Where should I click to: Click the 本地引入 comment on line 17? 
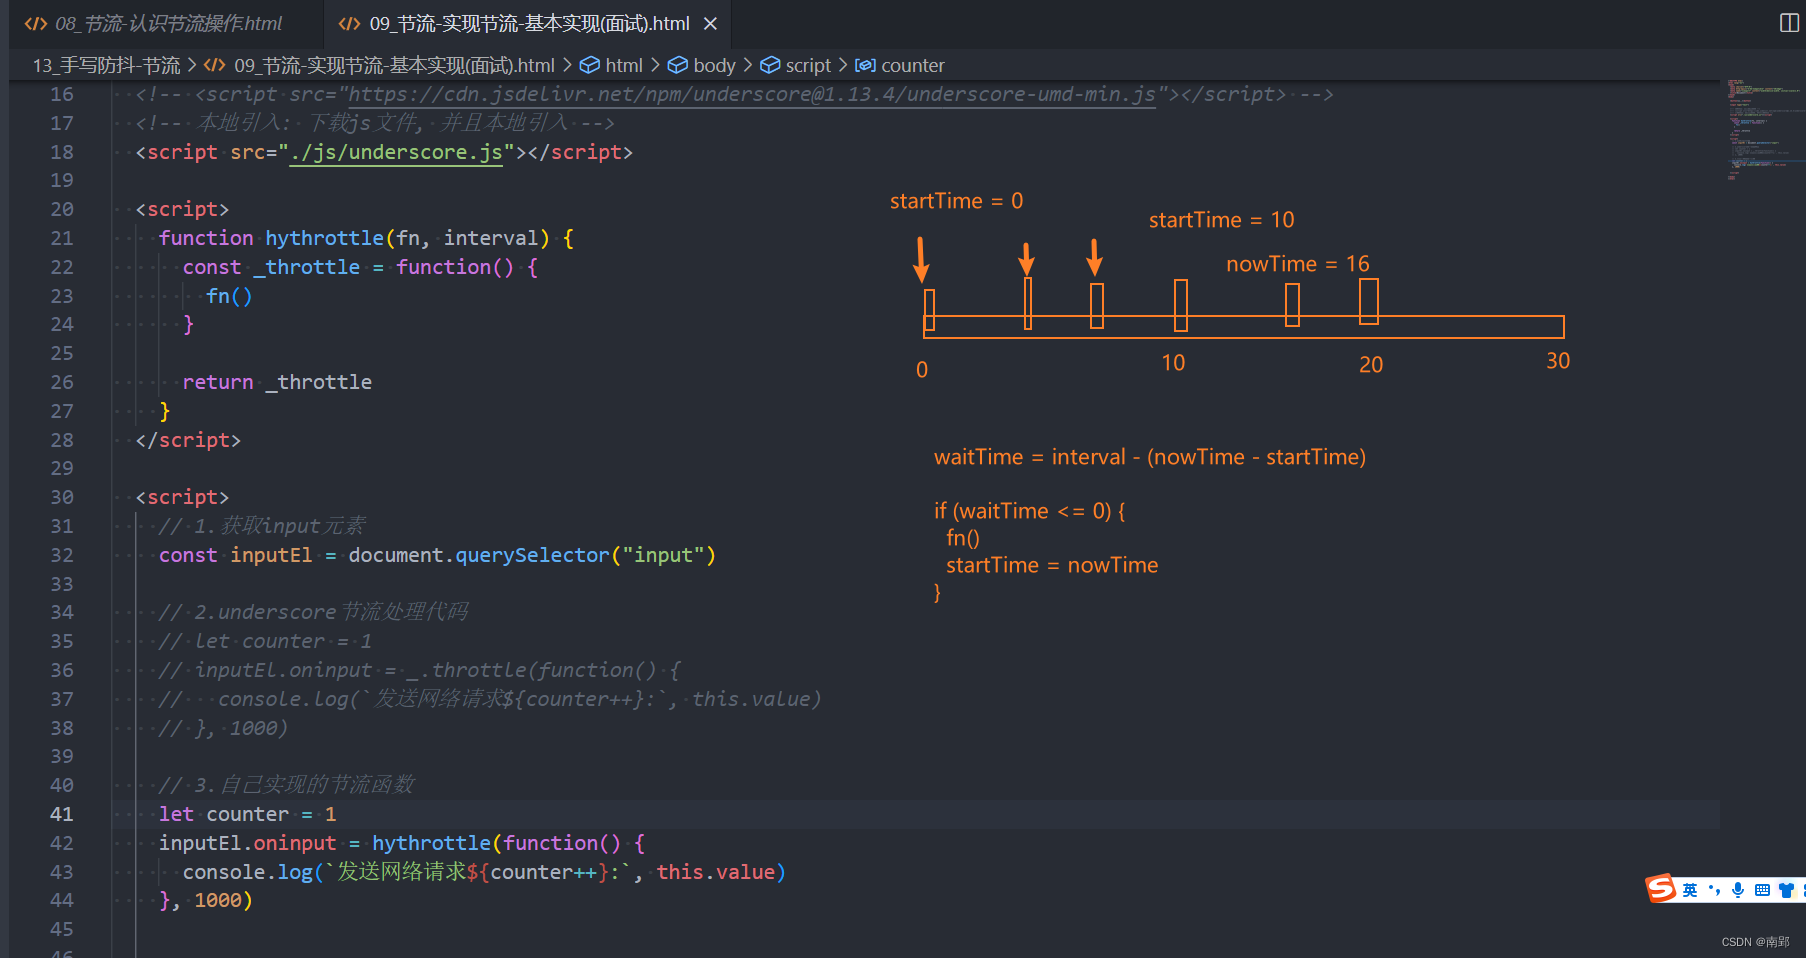point(374,123)
